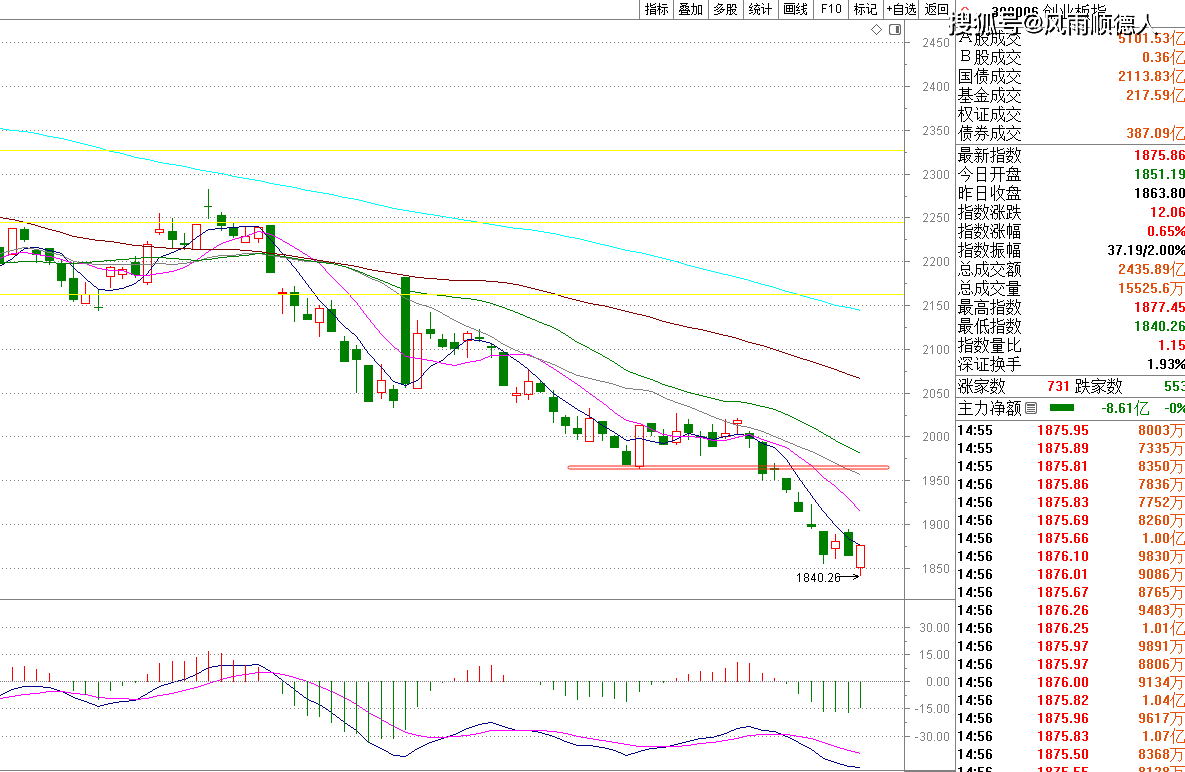The height and width of the screenshot is (772, 1185).
Task: Click the diamond icon above the chart
Action: pos(876,30)
